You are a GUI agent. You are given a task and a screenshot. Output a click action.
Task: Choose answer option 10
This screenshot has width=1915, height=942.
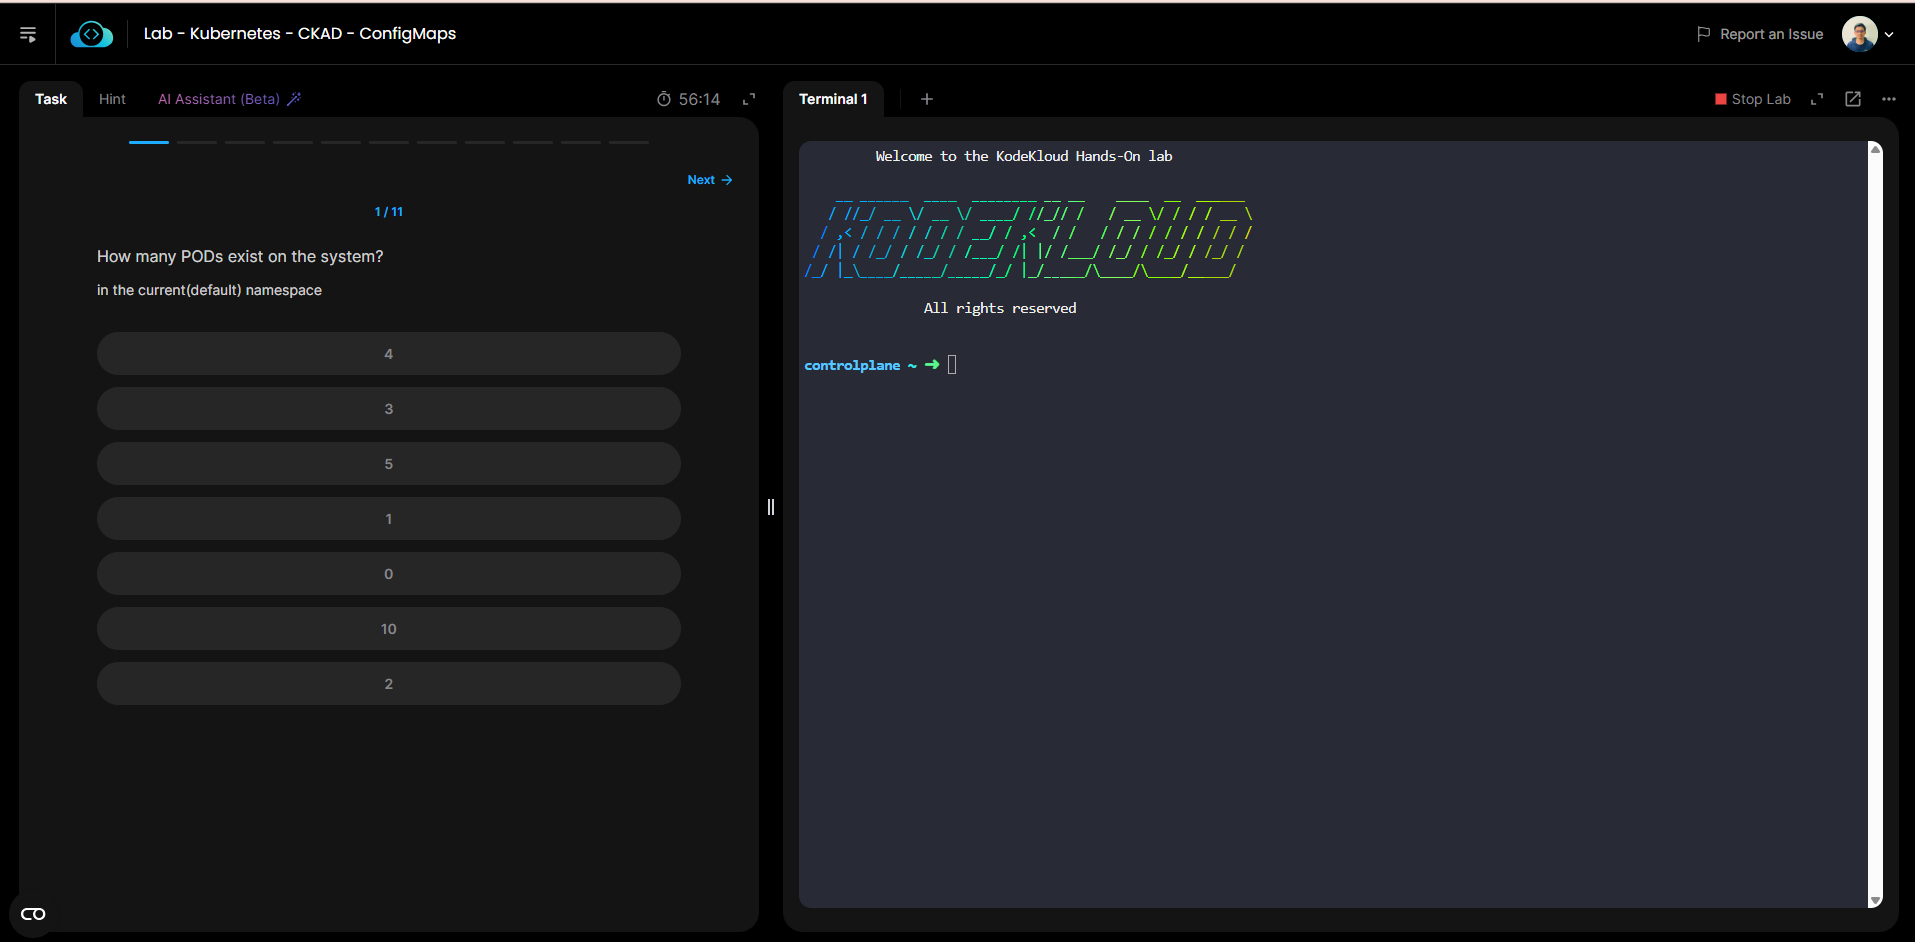tap(388, 629)
